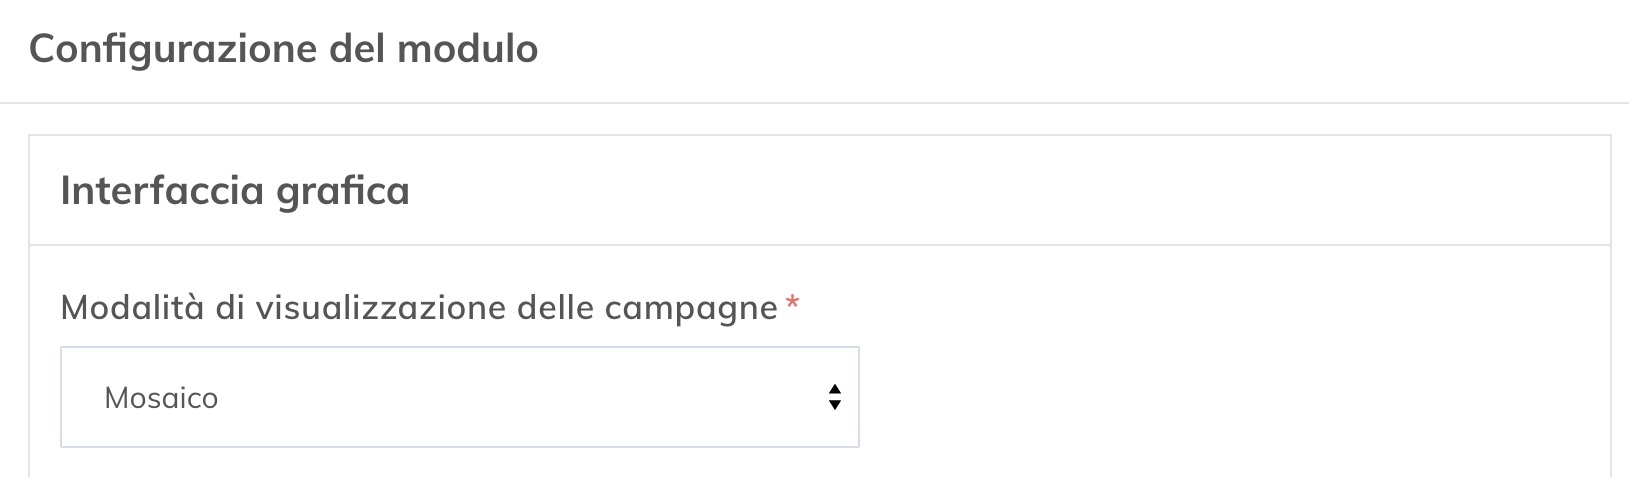Click the word "del" in the page title
Viewport: 1629px width, 477px height.
[358, 48]
